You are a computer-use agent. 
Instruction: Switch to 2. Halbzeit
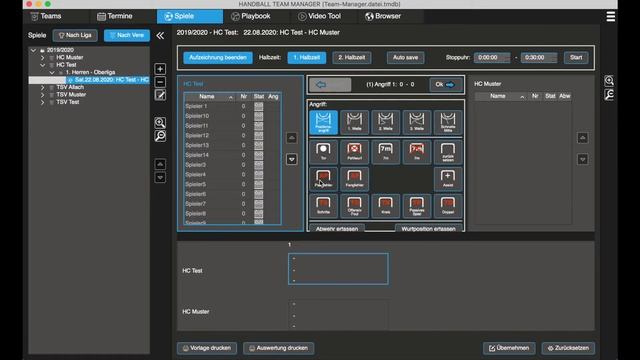[351, 58]
